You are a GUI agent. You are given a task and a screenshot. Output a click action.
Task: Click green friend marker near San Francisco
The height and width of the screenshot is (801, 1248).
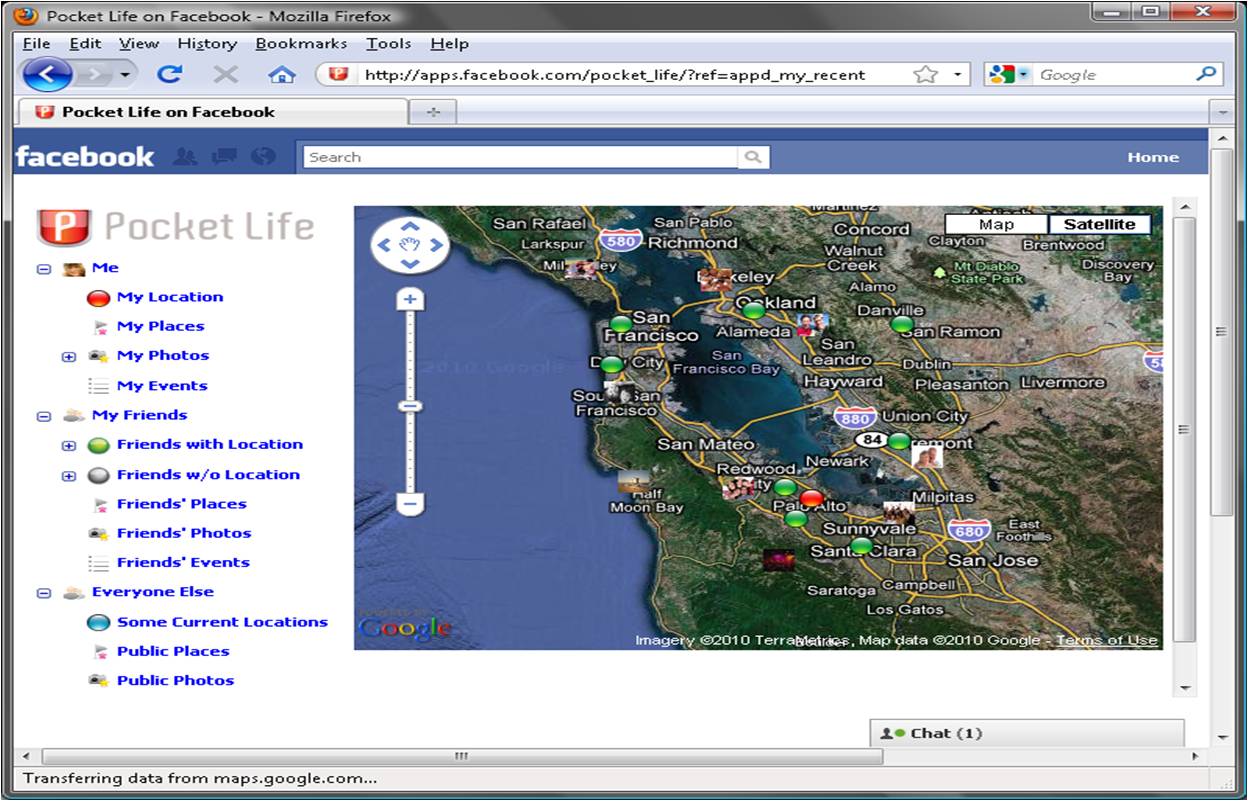pyautogui.click(x=621, y=324)
